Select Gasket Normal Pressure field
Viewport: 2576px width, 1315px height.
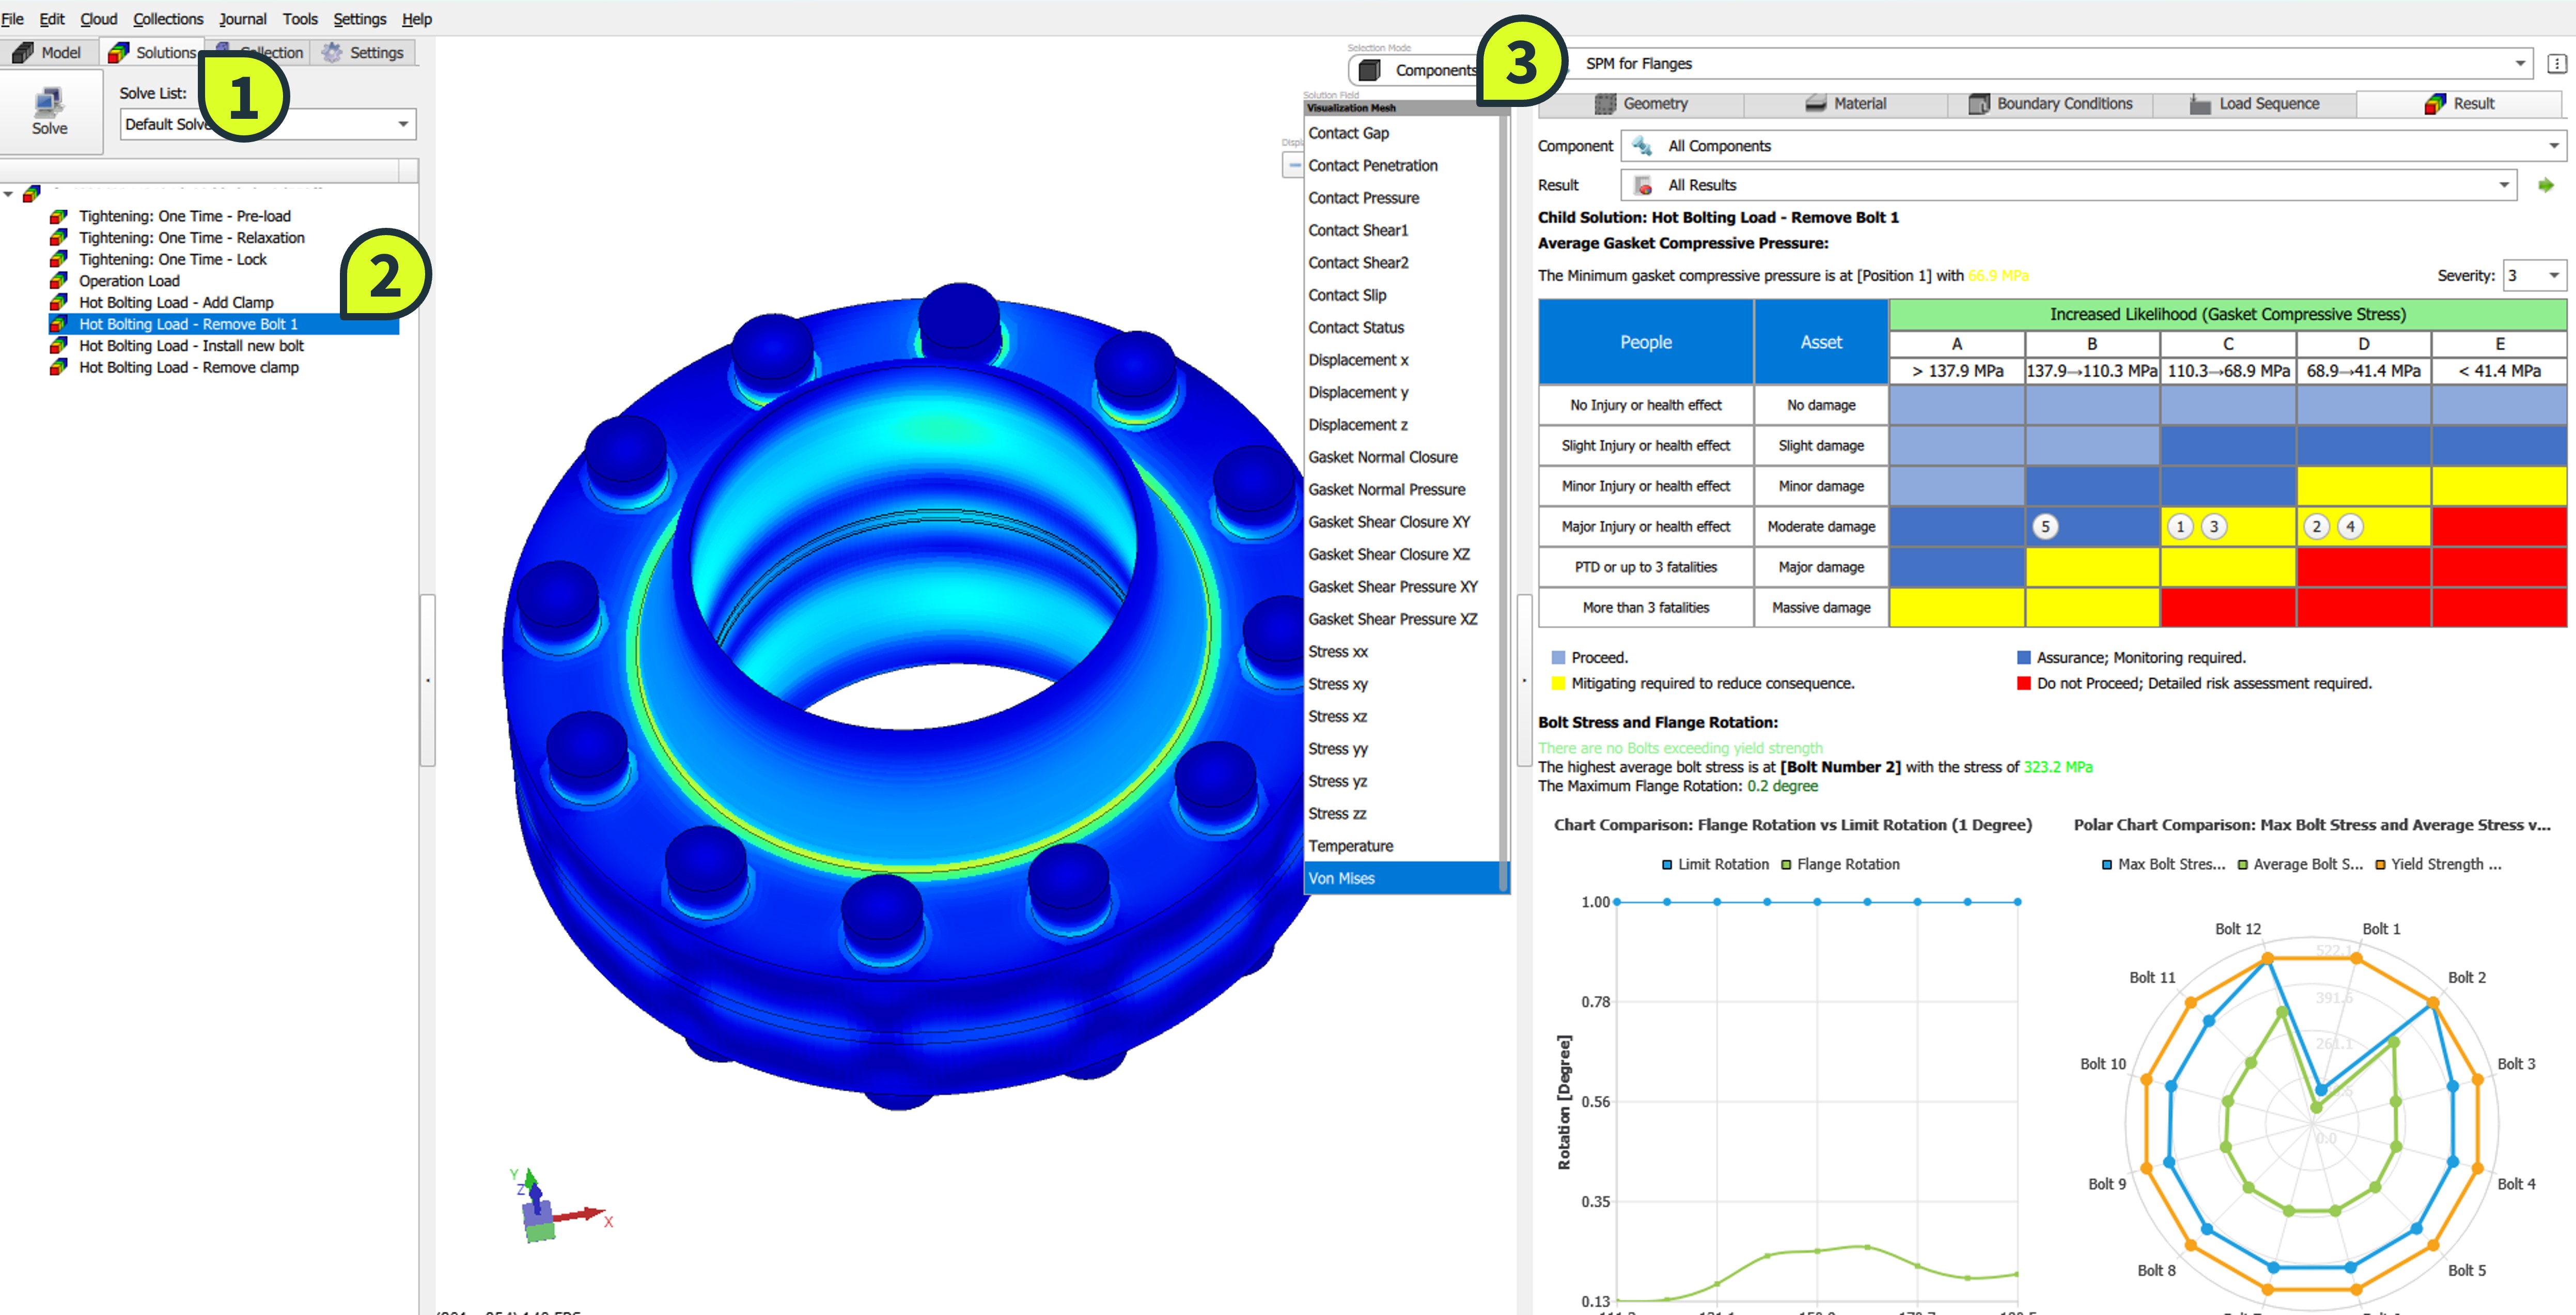click(1386, 489)
